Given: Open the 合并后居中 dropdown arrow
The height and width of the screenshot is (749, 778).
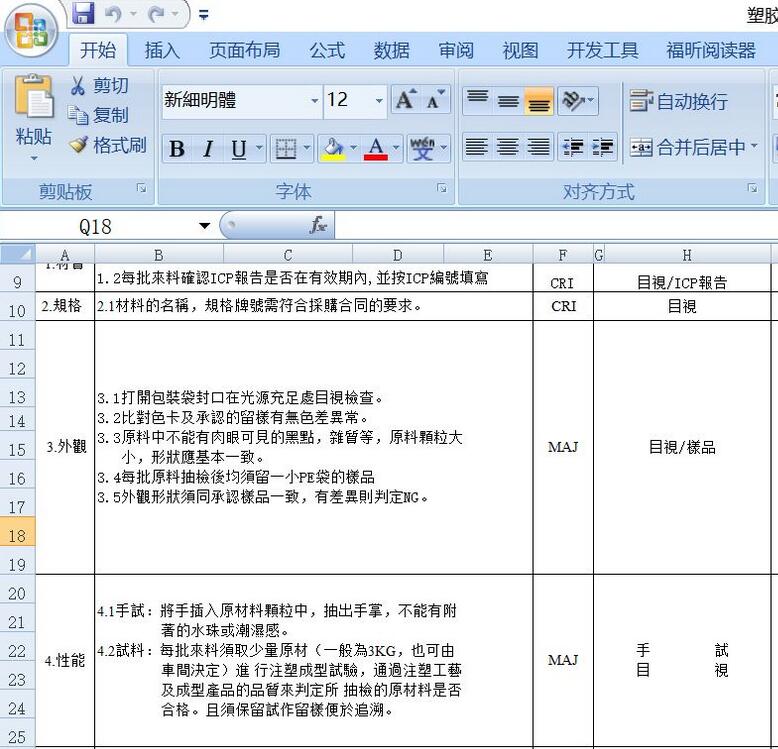Looking at the screenshot, I should 754,146.
